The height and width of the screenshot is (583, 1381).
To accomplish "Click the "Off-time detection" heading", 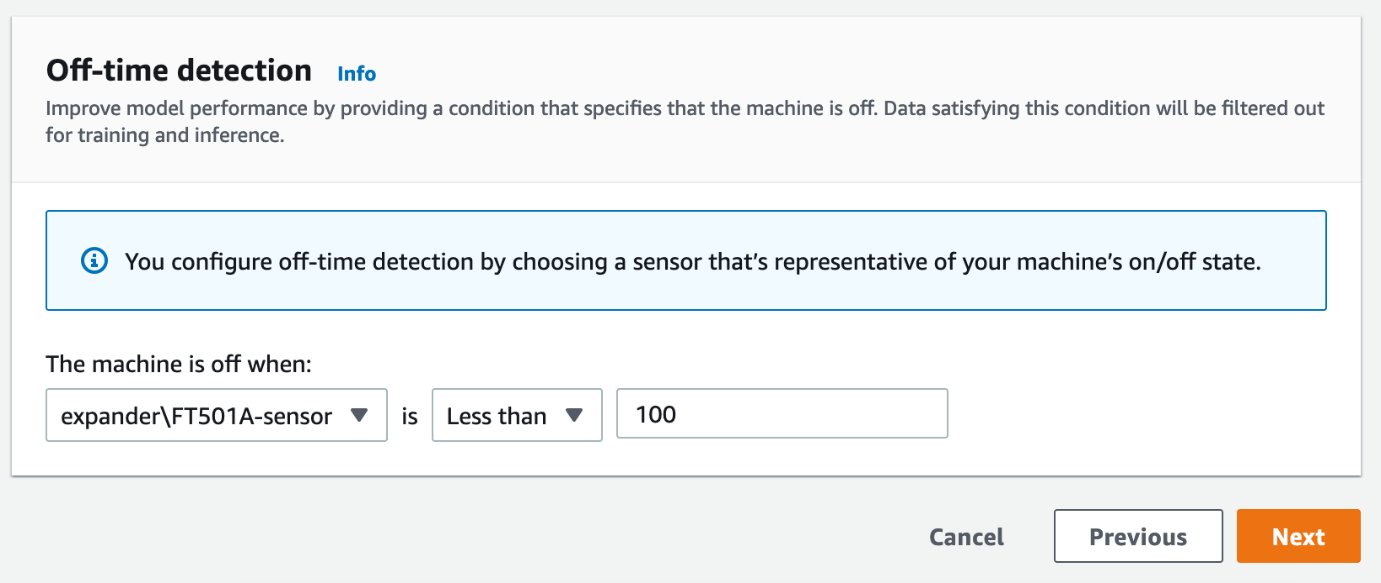I will [179, 71].
